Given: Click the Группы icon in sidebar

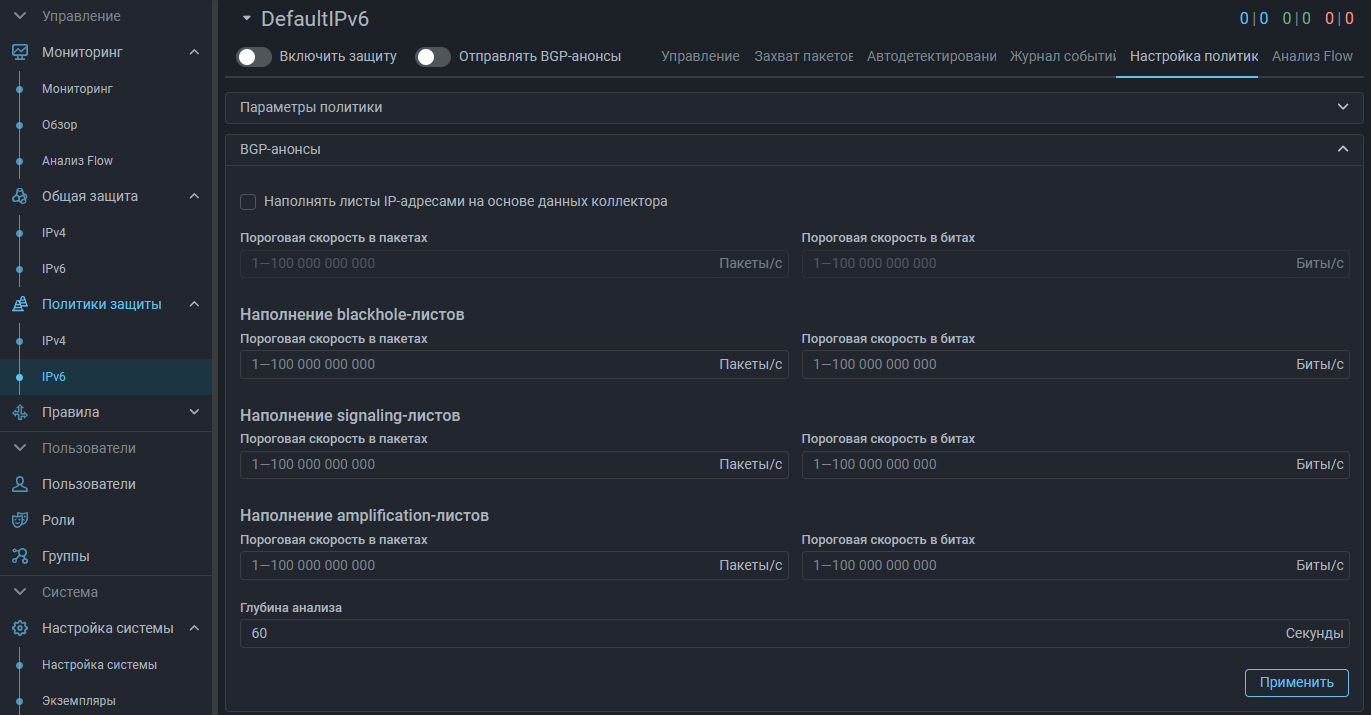Looking at the screenshot, I should tap(20, 557).
